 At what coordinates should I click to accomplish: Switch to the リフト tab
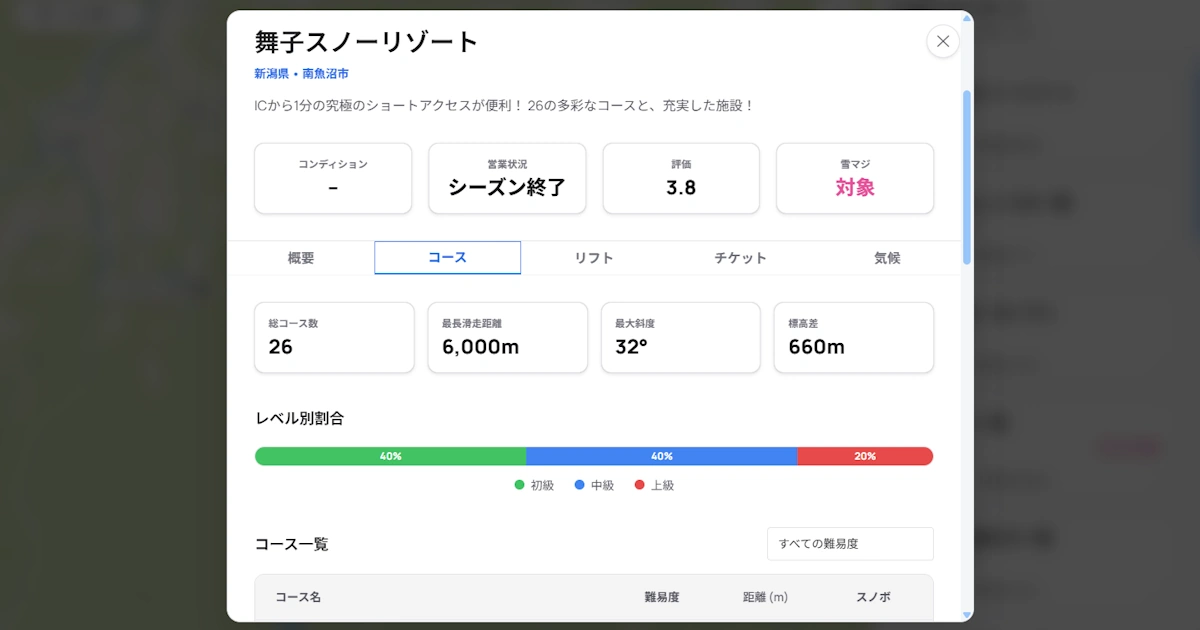click(594, 258)
